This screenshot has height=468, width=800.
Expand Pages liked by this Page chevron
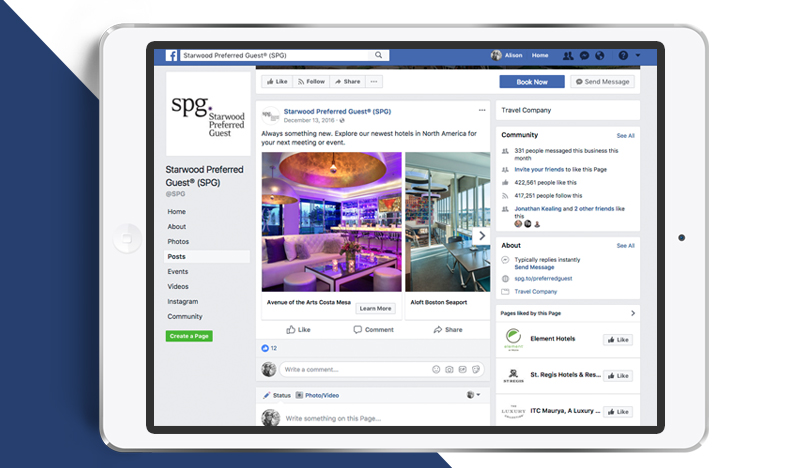pos(633,313)
